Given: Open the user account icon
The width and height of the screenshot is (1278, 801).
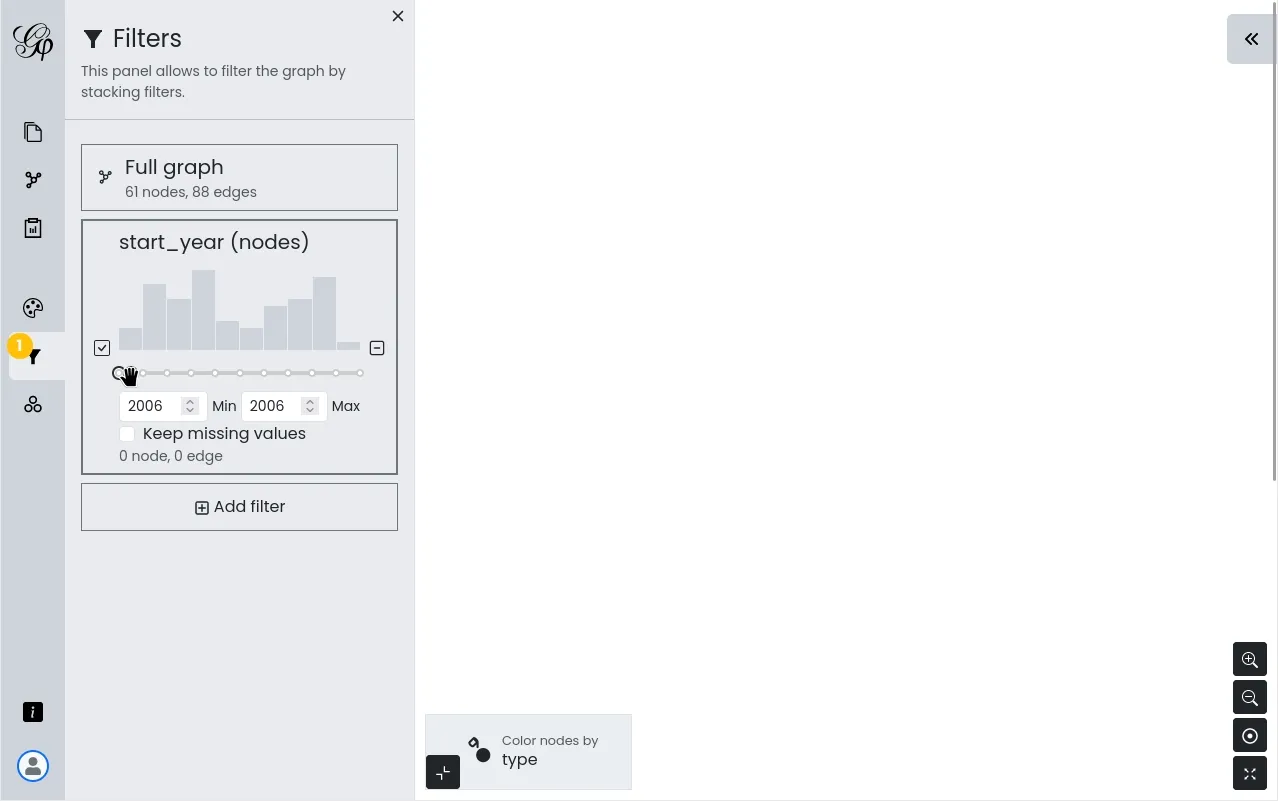Looking at the screenshot, I should 33,766.
